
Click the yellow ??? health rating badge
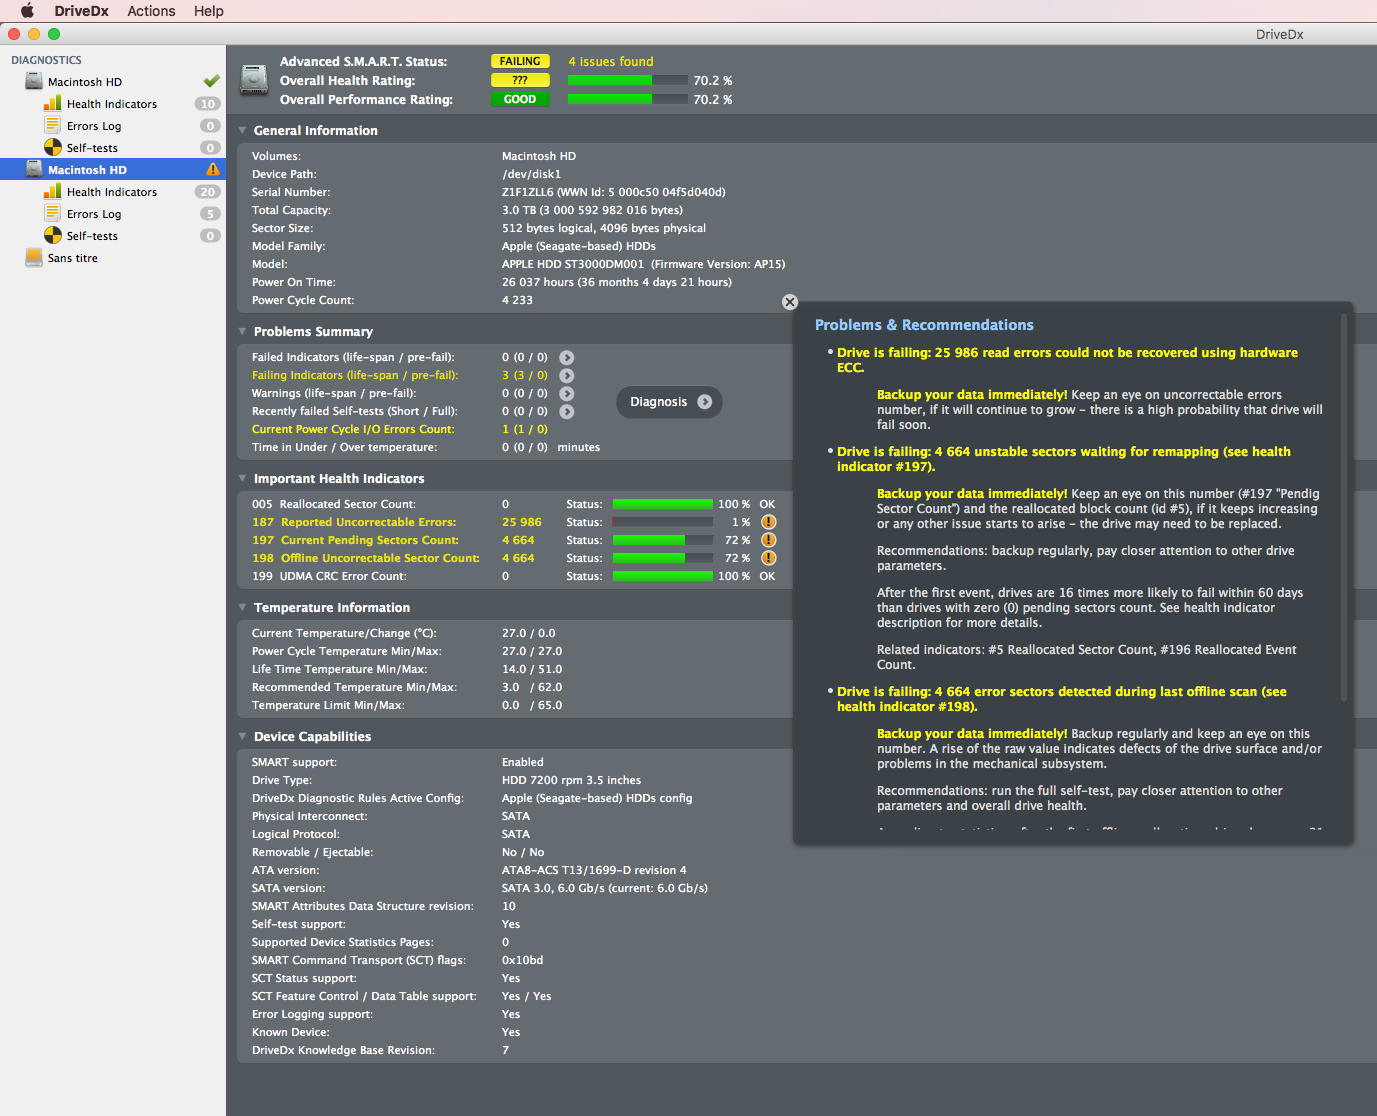(x=520, y=80)
